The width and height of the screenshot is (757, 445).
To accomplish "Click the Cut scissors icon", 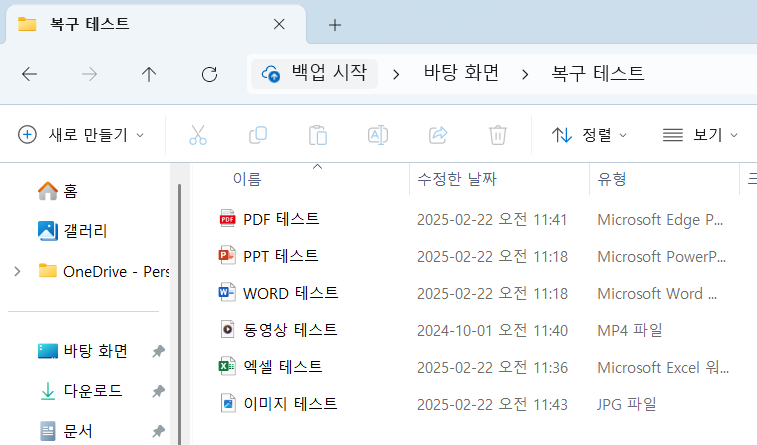I will (198, 135).
